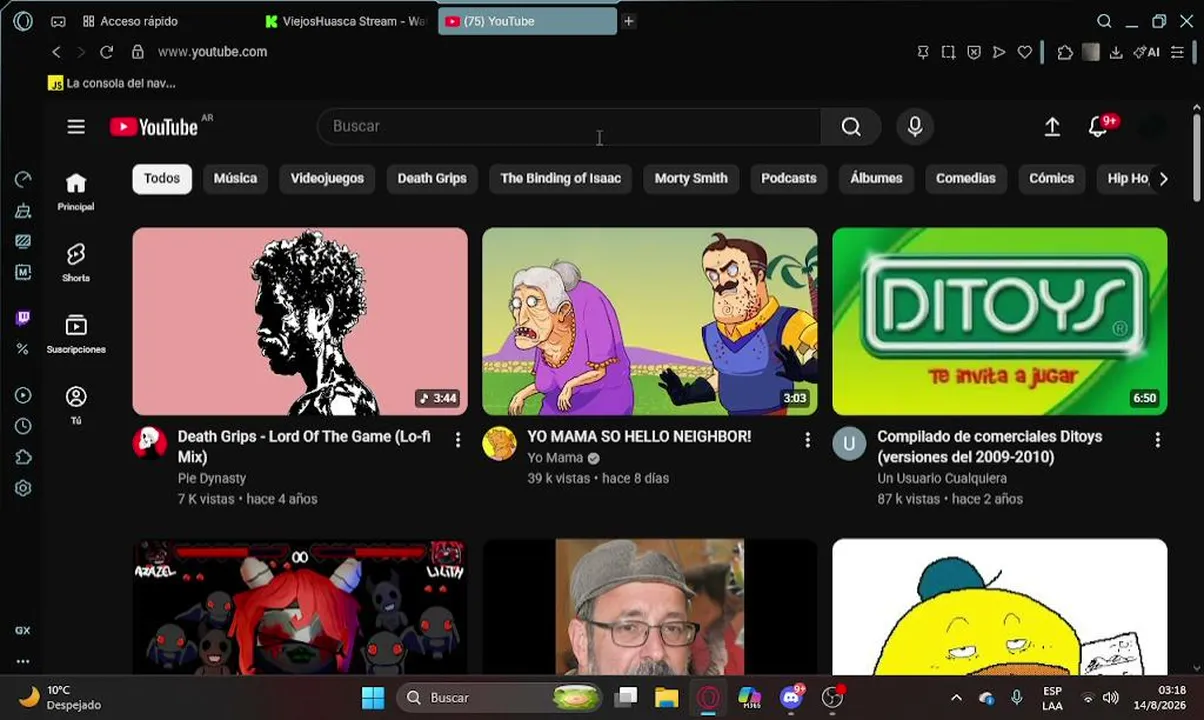The image size is (1204, 720).
Task: Open File Explorer from the taskbar
Action: coord(667,697)
